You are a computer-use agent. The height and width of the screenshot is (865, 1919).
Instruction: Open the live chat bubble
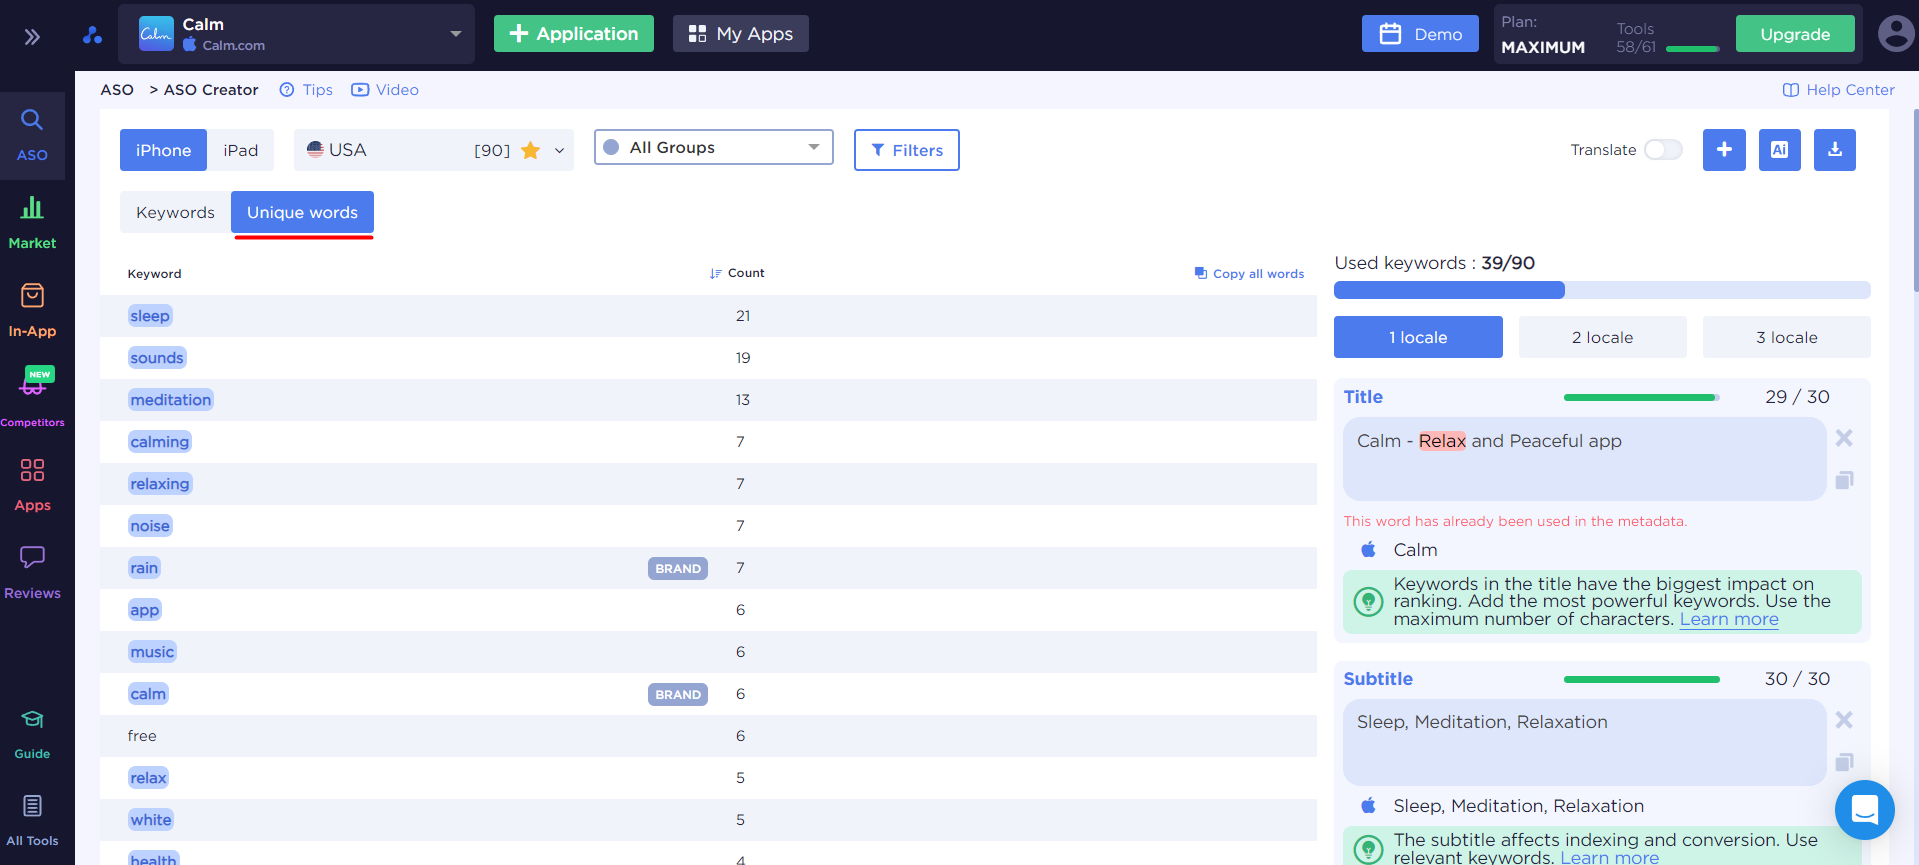click(1865, 809)
